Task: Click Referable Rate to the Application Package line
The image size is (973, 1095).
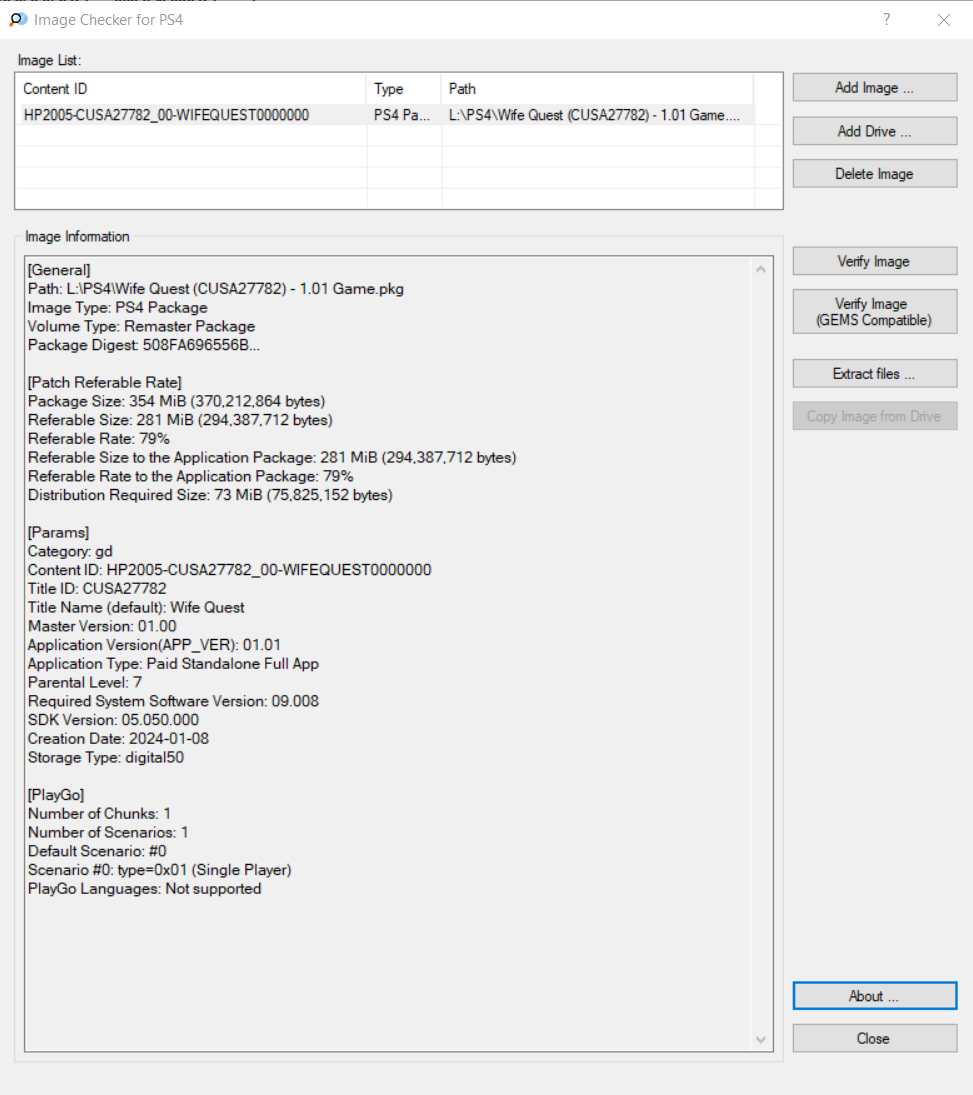Action: 191,476
